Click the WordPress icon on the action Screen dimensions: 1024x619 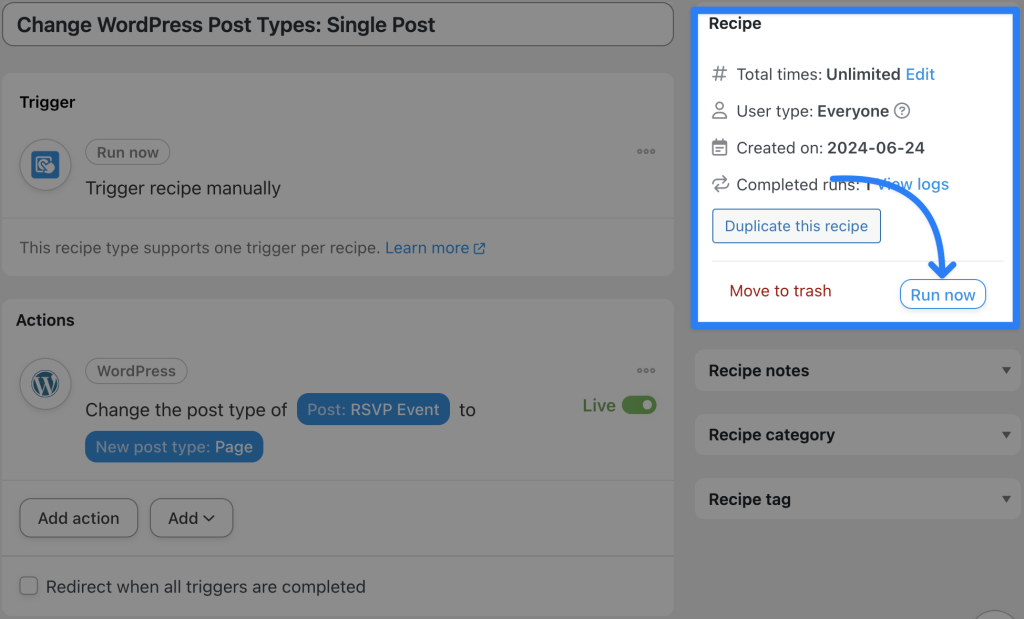(x=45, y=384)
